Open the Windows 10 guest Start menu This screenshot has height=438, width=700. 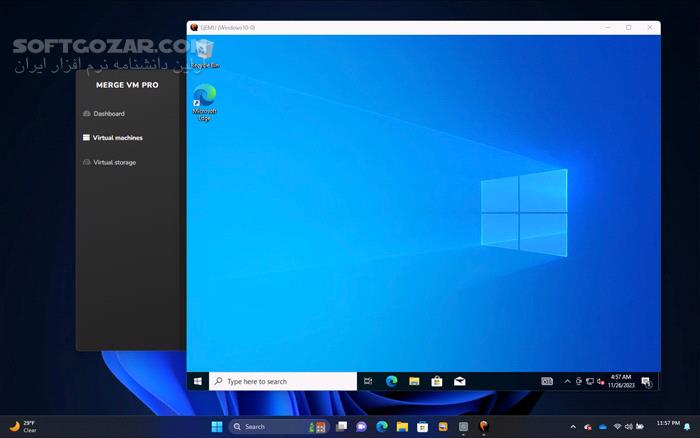198,381
